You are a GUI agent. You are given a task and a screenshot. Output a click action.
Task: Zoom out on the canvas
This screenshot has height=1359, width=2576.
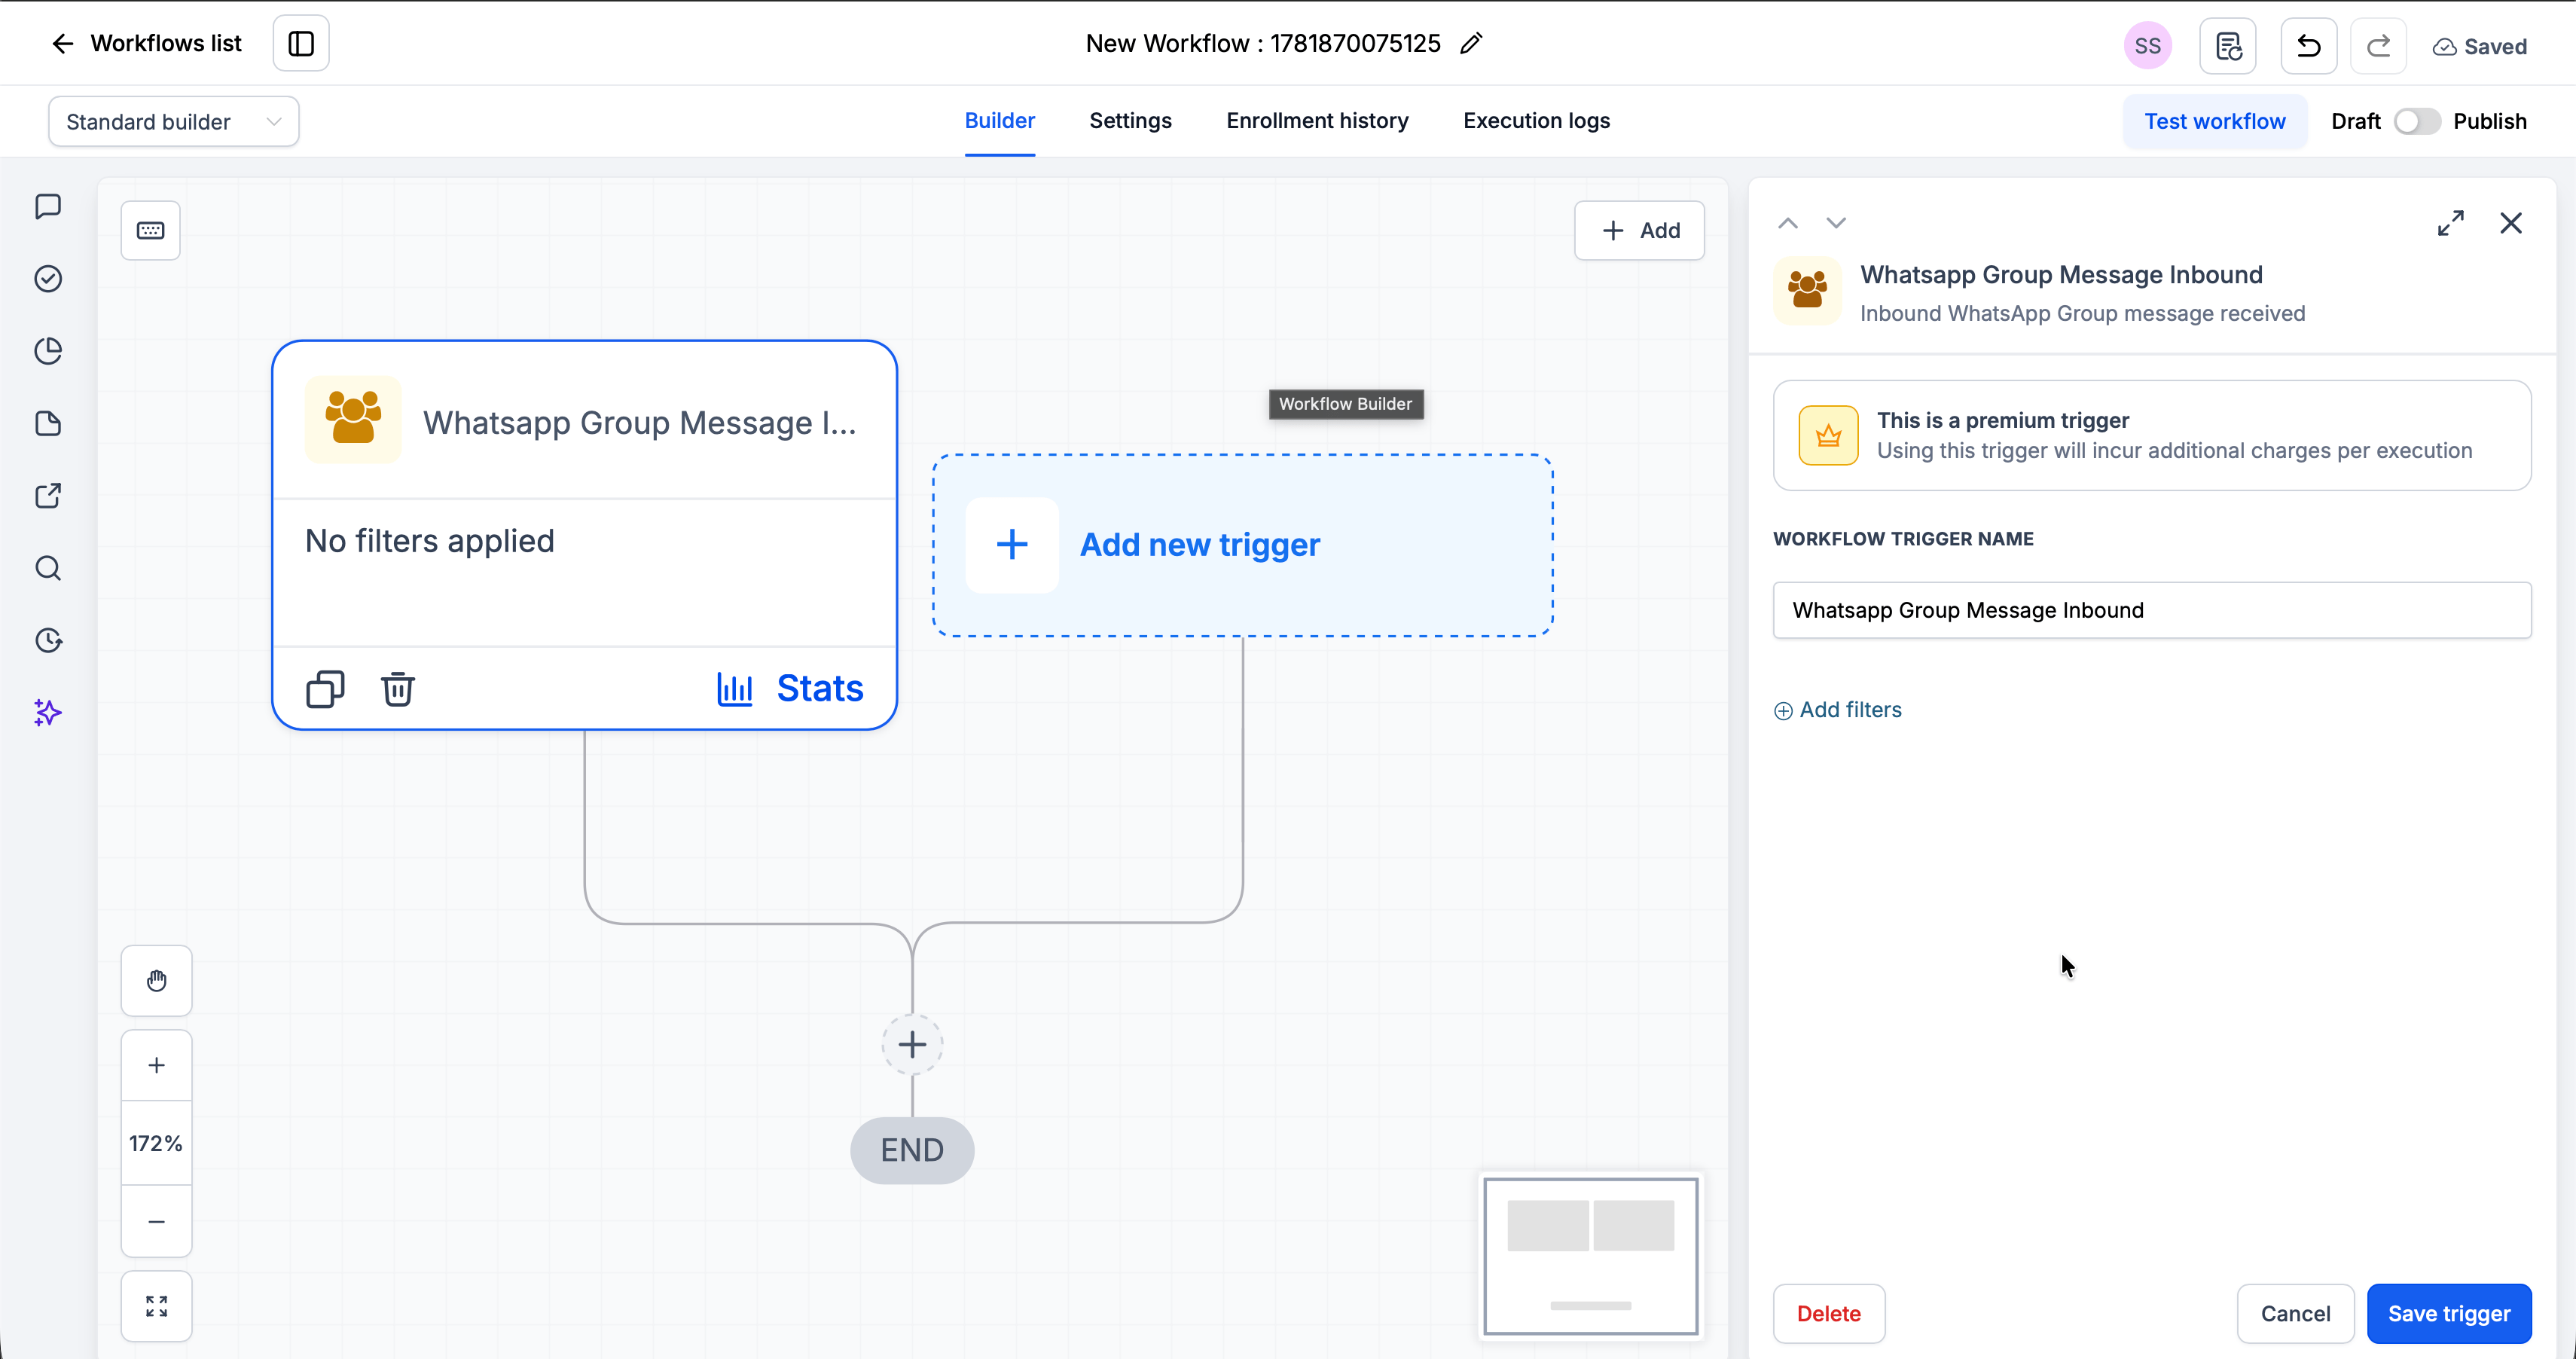(157, 1222)
